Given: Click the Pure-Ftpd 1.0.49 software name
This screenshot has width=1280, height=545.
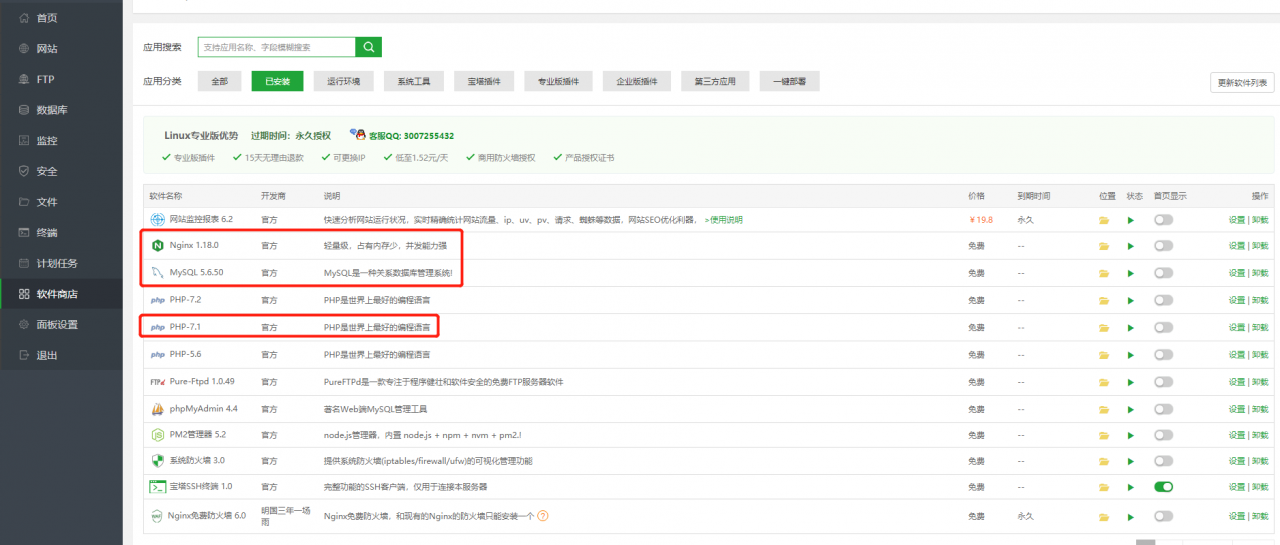Looking at the screenshot, I should point(202,382).
